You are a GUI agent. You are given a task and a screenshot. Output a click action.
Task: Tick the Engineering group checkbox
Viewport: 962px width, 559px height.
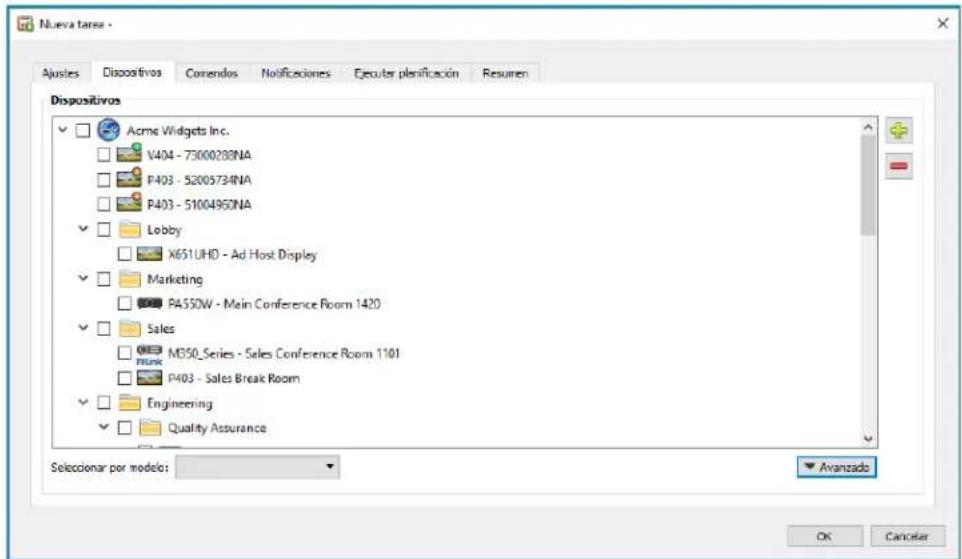pos(104,403)
